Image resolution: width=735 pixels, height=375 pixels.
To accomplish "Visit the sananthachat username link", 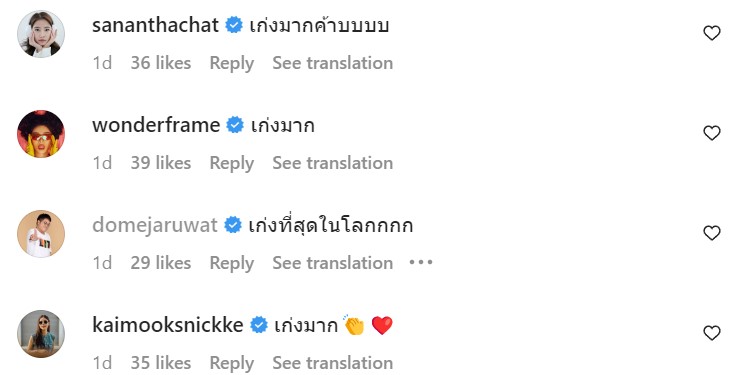I will click(155, 25).
